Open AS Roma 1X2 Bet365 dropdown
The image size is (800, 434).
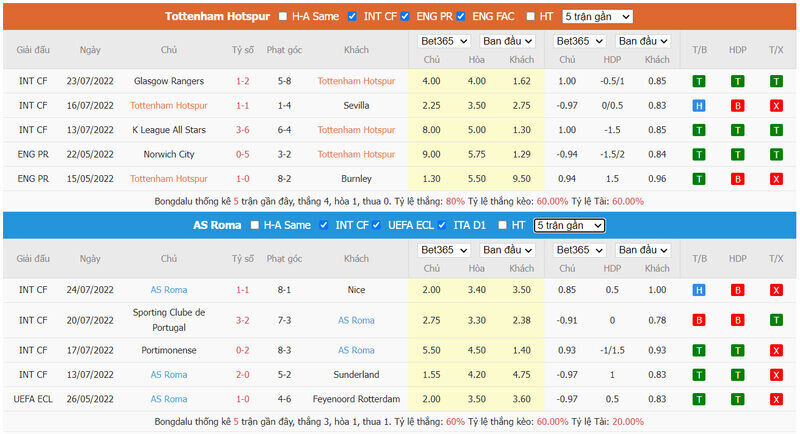444,250
